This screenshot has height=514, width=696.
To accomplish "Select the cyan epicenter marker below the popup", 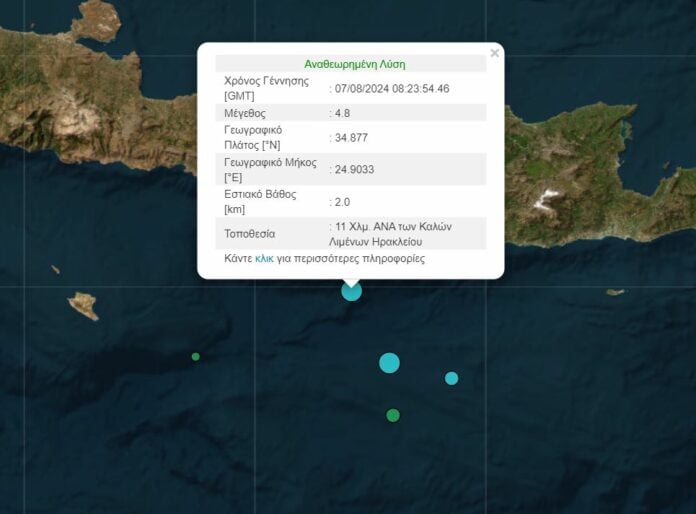I will 352,291.
